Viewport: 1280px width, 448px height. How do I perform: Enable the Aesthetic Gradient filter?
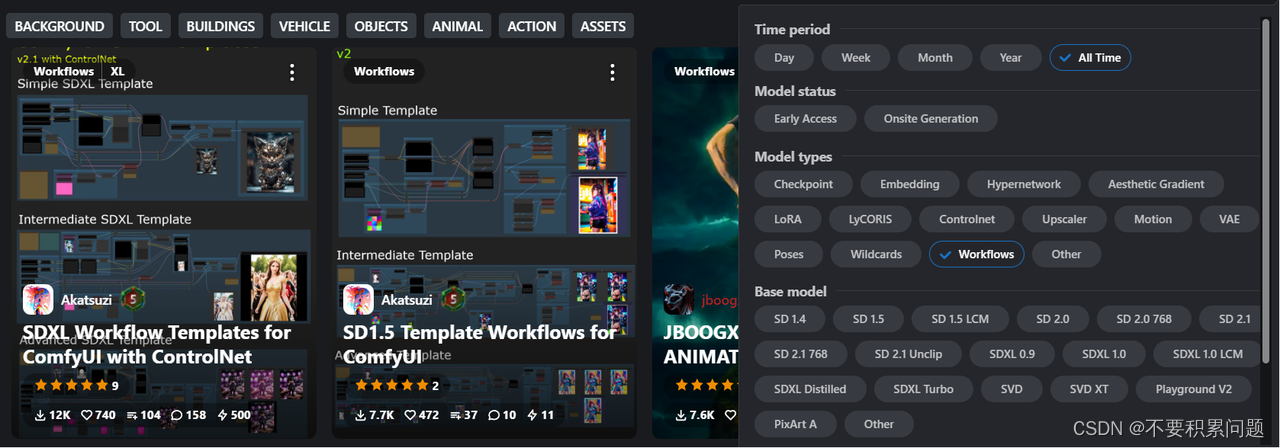click(1156, 184)
